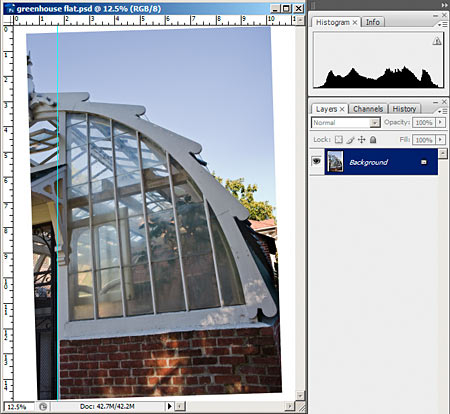Toggle lock image pixels brush icon
This screenshot has width=450, height=414.
350,140
